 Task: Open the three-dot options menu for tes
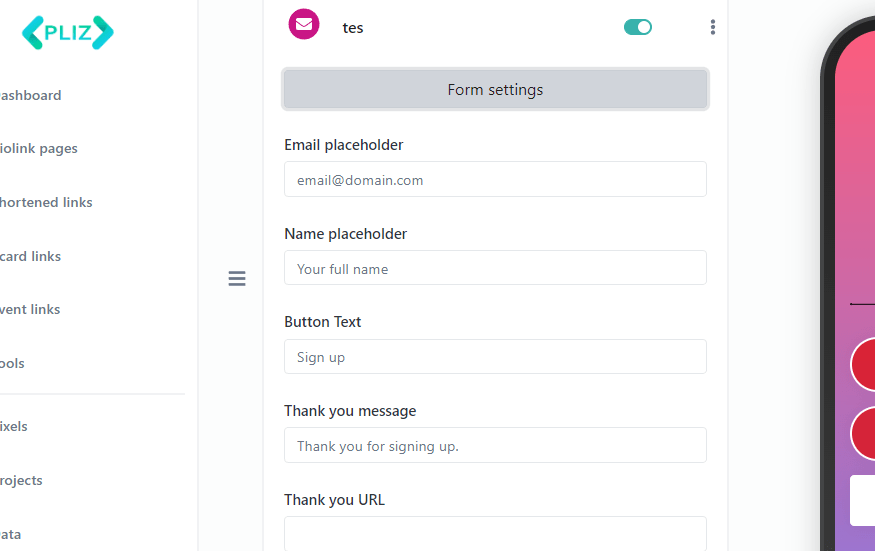712,27
